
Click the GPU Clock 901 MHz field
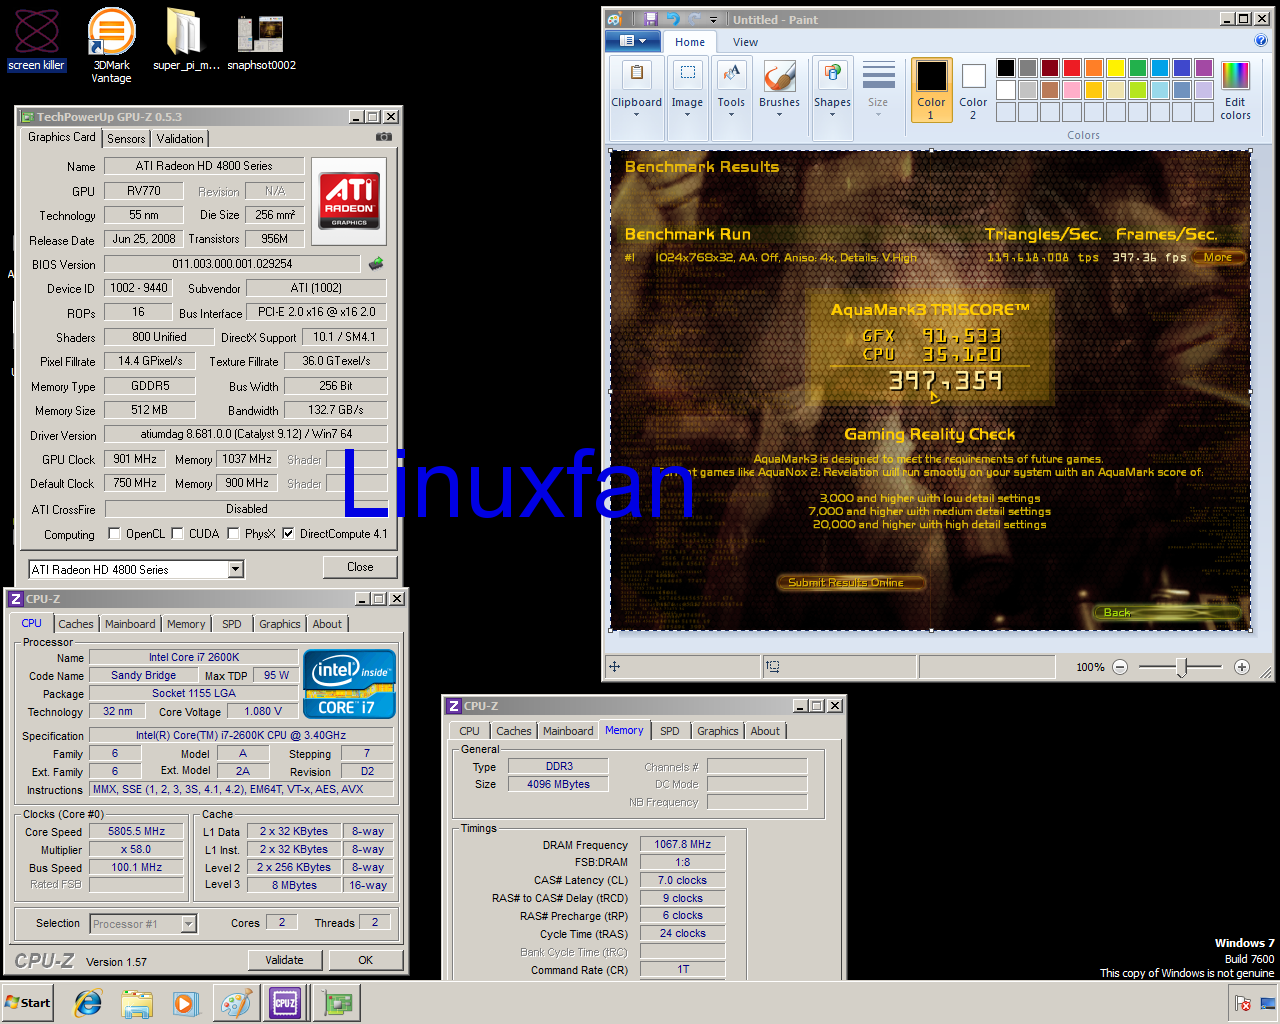[x=135, y=460]
